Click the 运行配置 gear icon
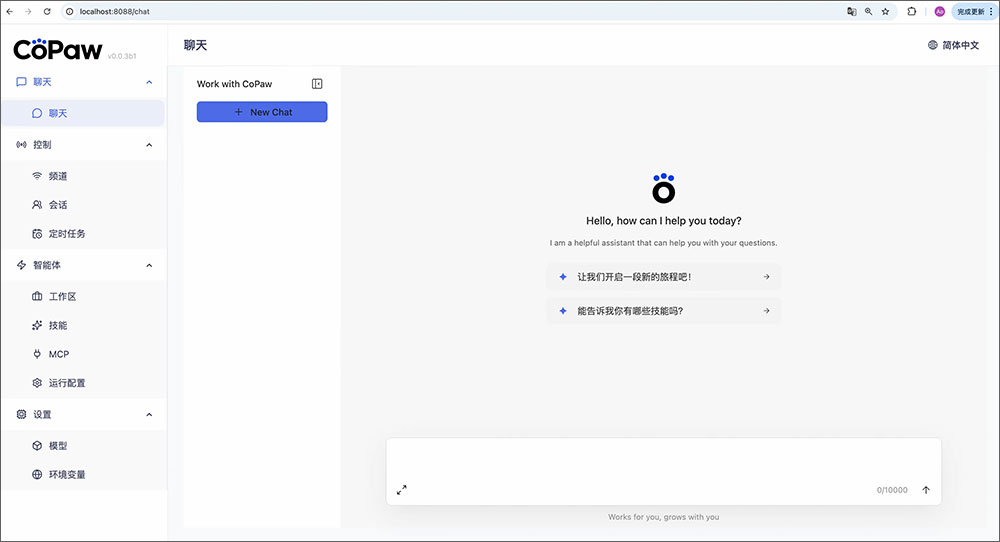The image size is (1000, 542). [37, 383]
